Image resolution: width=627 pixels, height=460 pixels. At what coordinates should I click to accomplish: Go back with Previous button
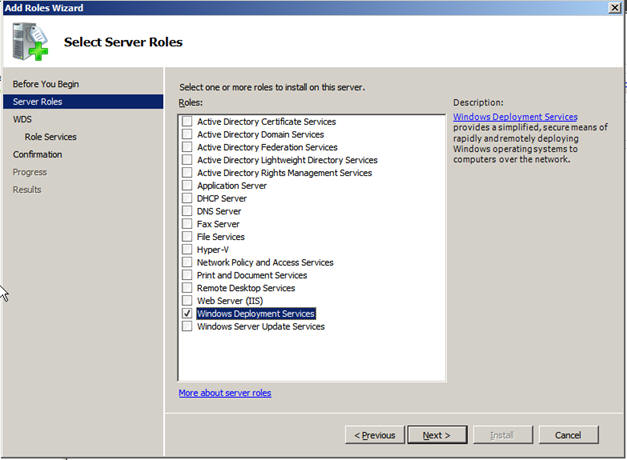[x=375, y=435]
